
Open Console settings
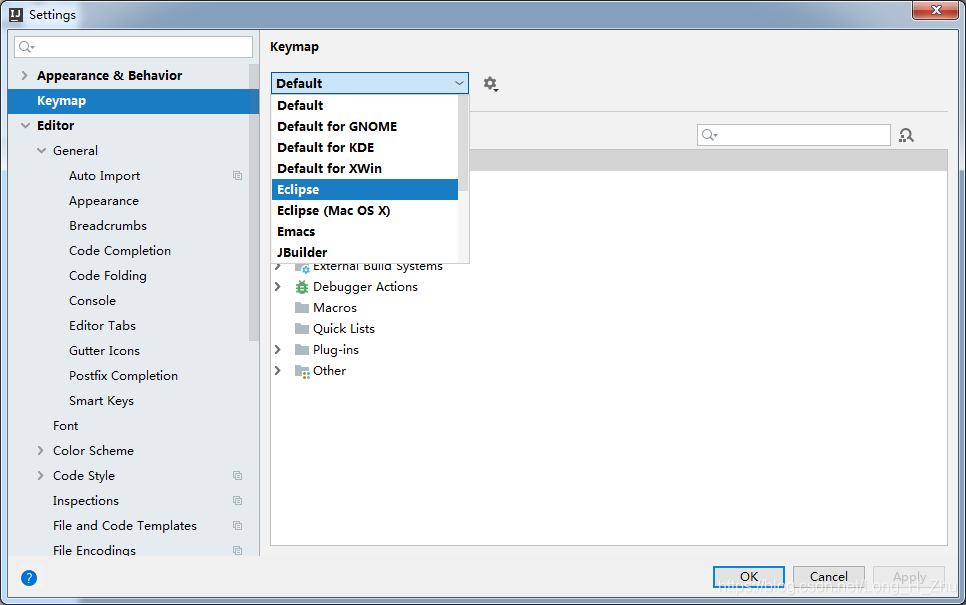92,301
